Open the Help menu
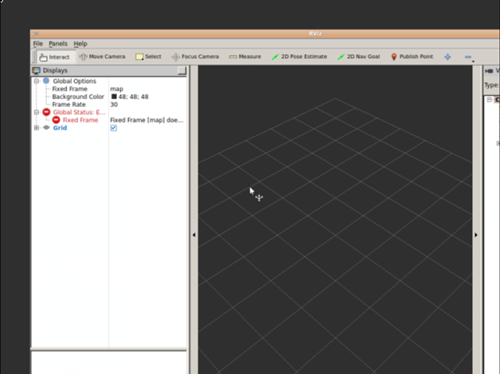Screen dimensions: 500x374 pos(80,44)
